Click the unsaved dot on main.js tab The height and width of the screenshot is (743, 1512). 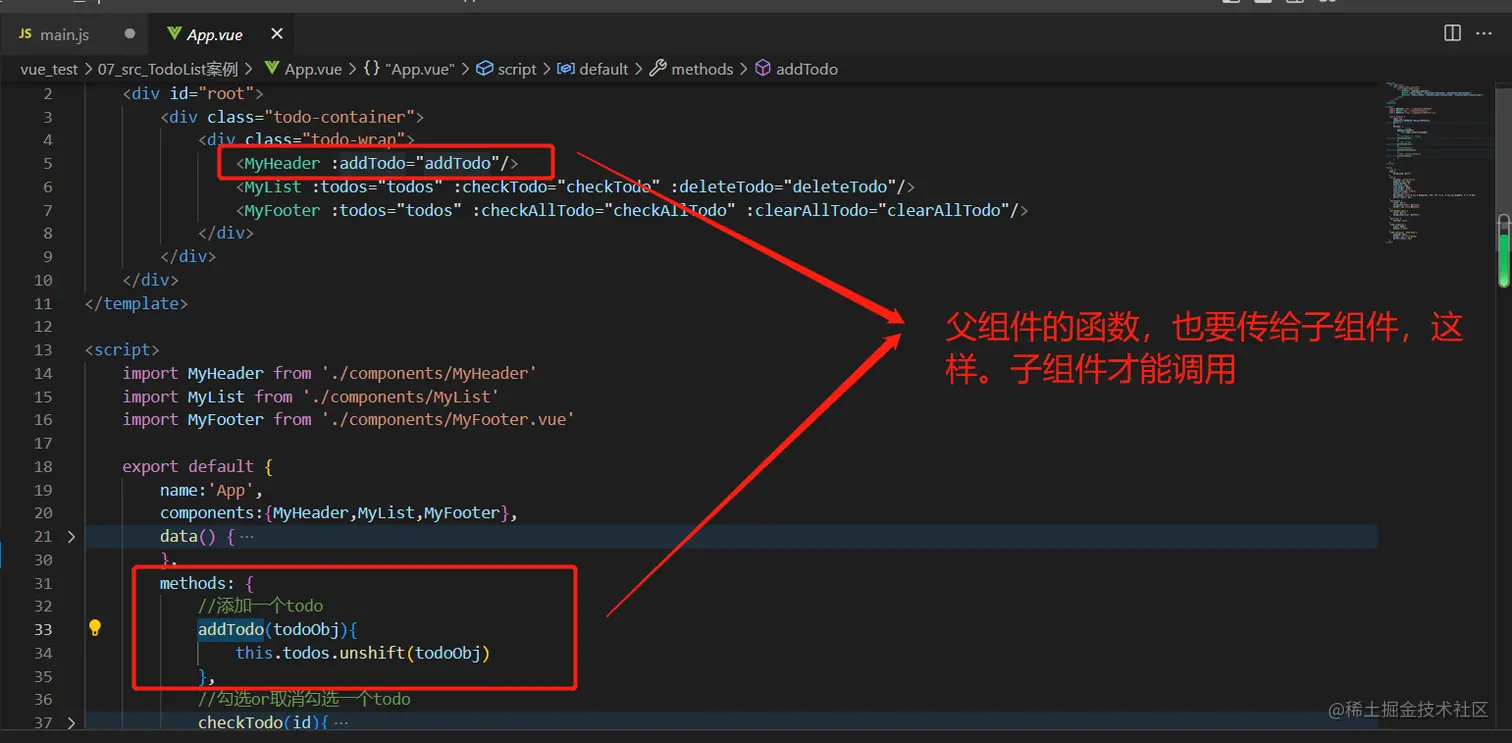coord(129,34)
